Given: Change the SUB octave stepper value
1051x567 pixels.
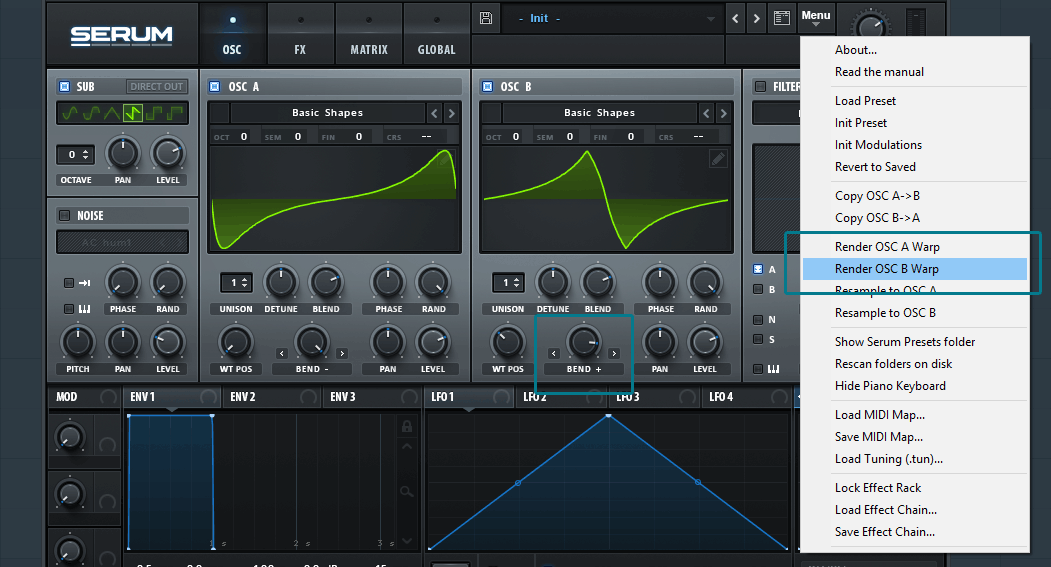Looking at the screenshot, I should pyautogui.click(x=75, y=155).
